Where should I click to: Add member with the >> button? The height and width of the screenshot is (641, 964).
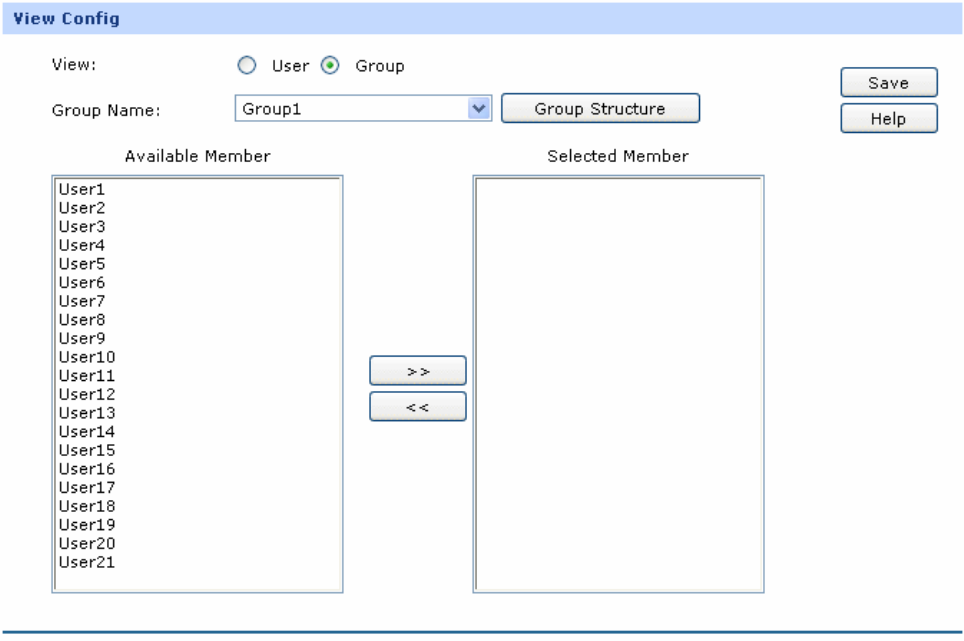click(x=418, y=371)
